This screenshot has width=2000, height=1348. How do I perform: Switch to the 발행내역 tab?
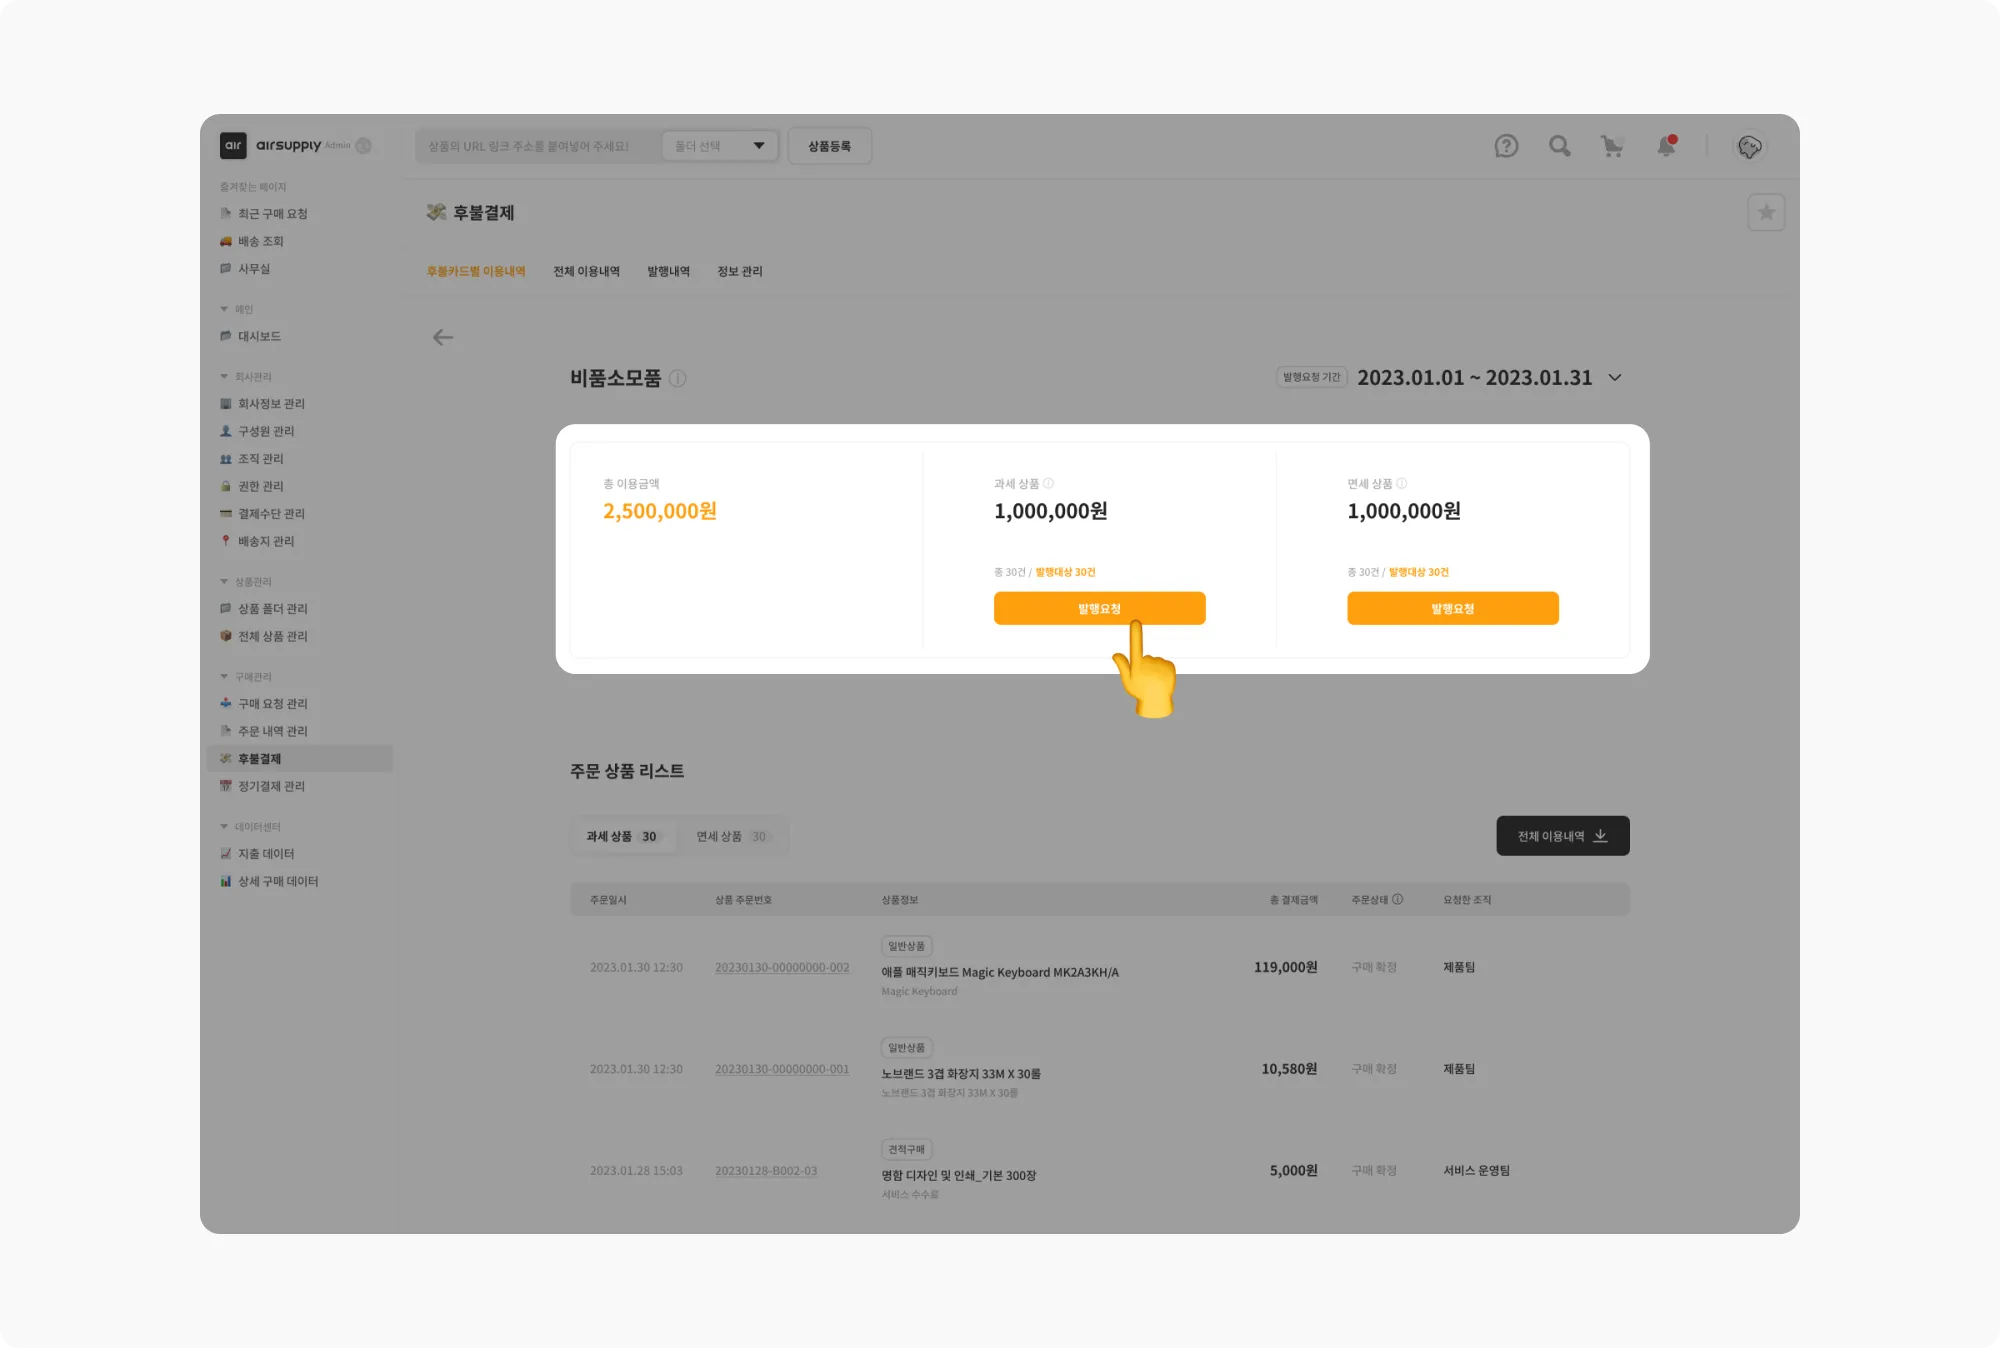(668, 272)
